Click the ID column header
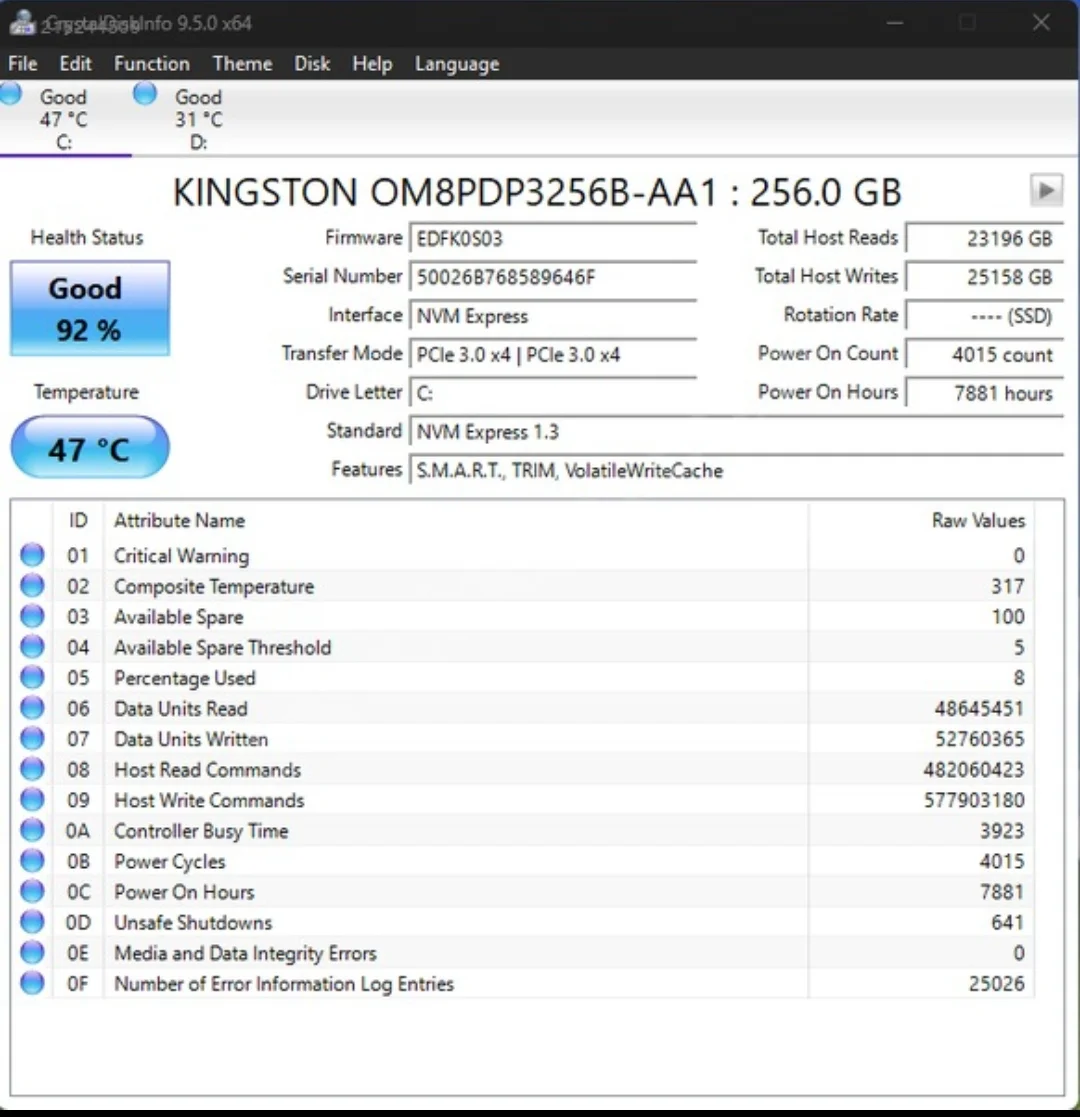Image resolution: width=1080 pixels, height=1117 pixels. coord(78,521)
